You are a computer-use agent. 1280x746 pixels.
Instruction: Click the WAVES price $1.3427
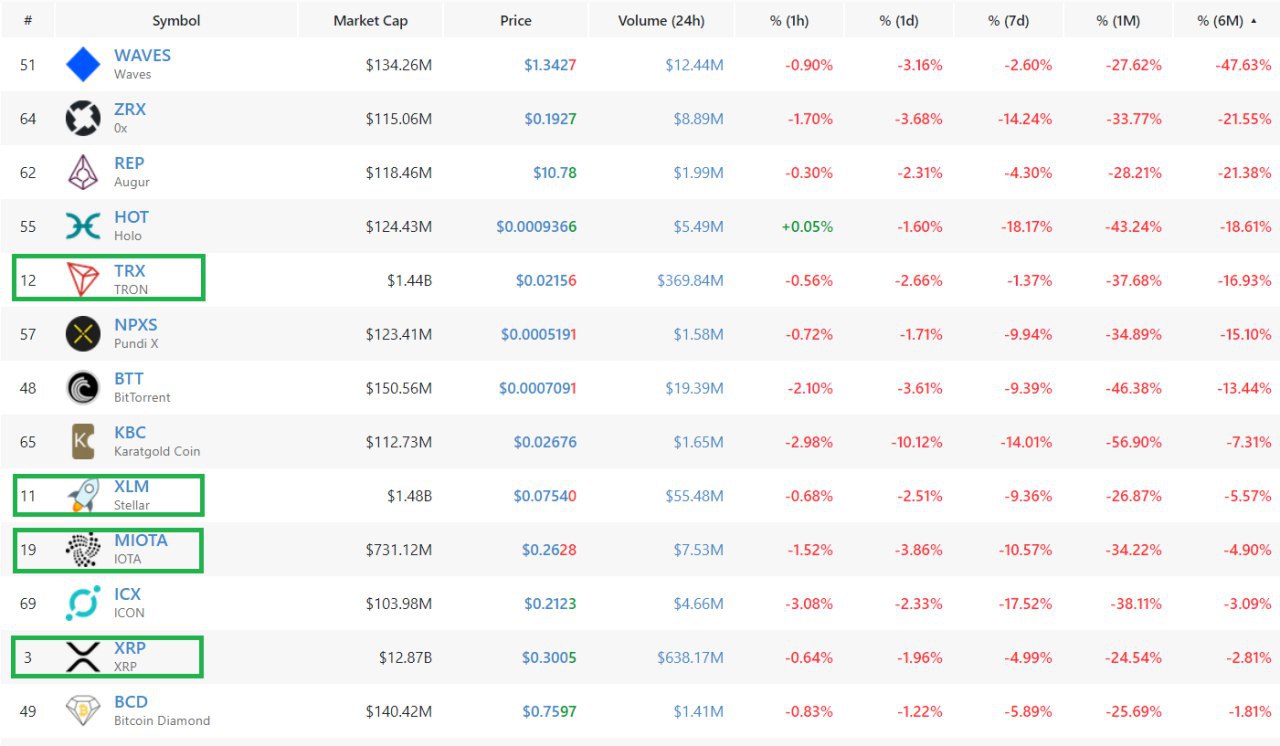pos(550,65)
